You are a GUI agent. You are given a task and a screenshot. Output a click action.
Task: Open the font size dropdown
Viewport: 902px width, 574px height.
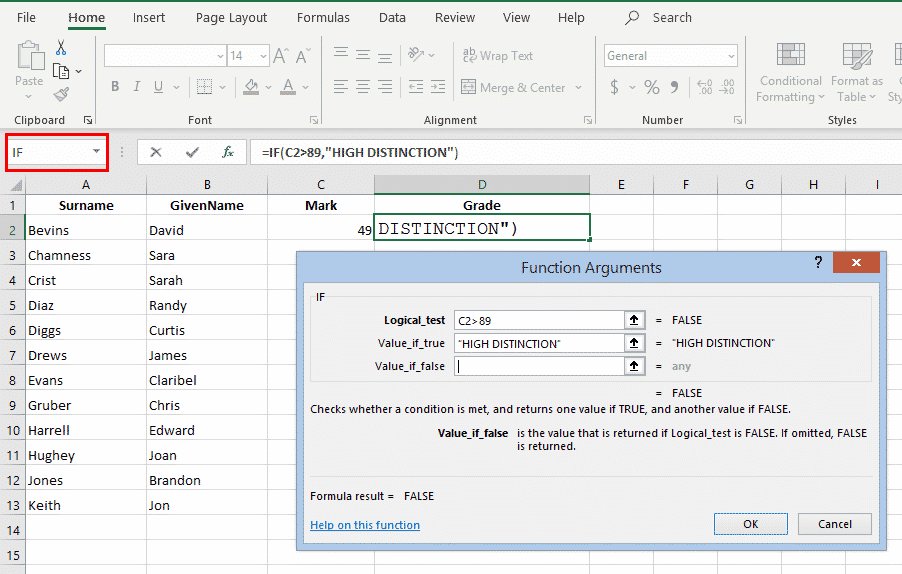[263, 56]
